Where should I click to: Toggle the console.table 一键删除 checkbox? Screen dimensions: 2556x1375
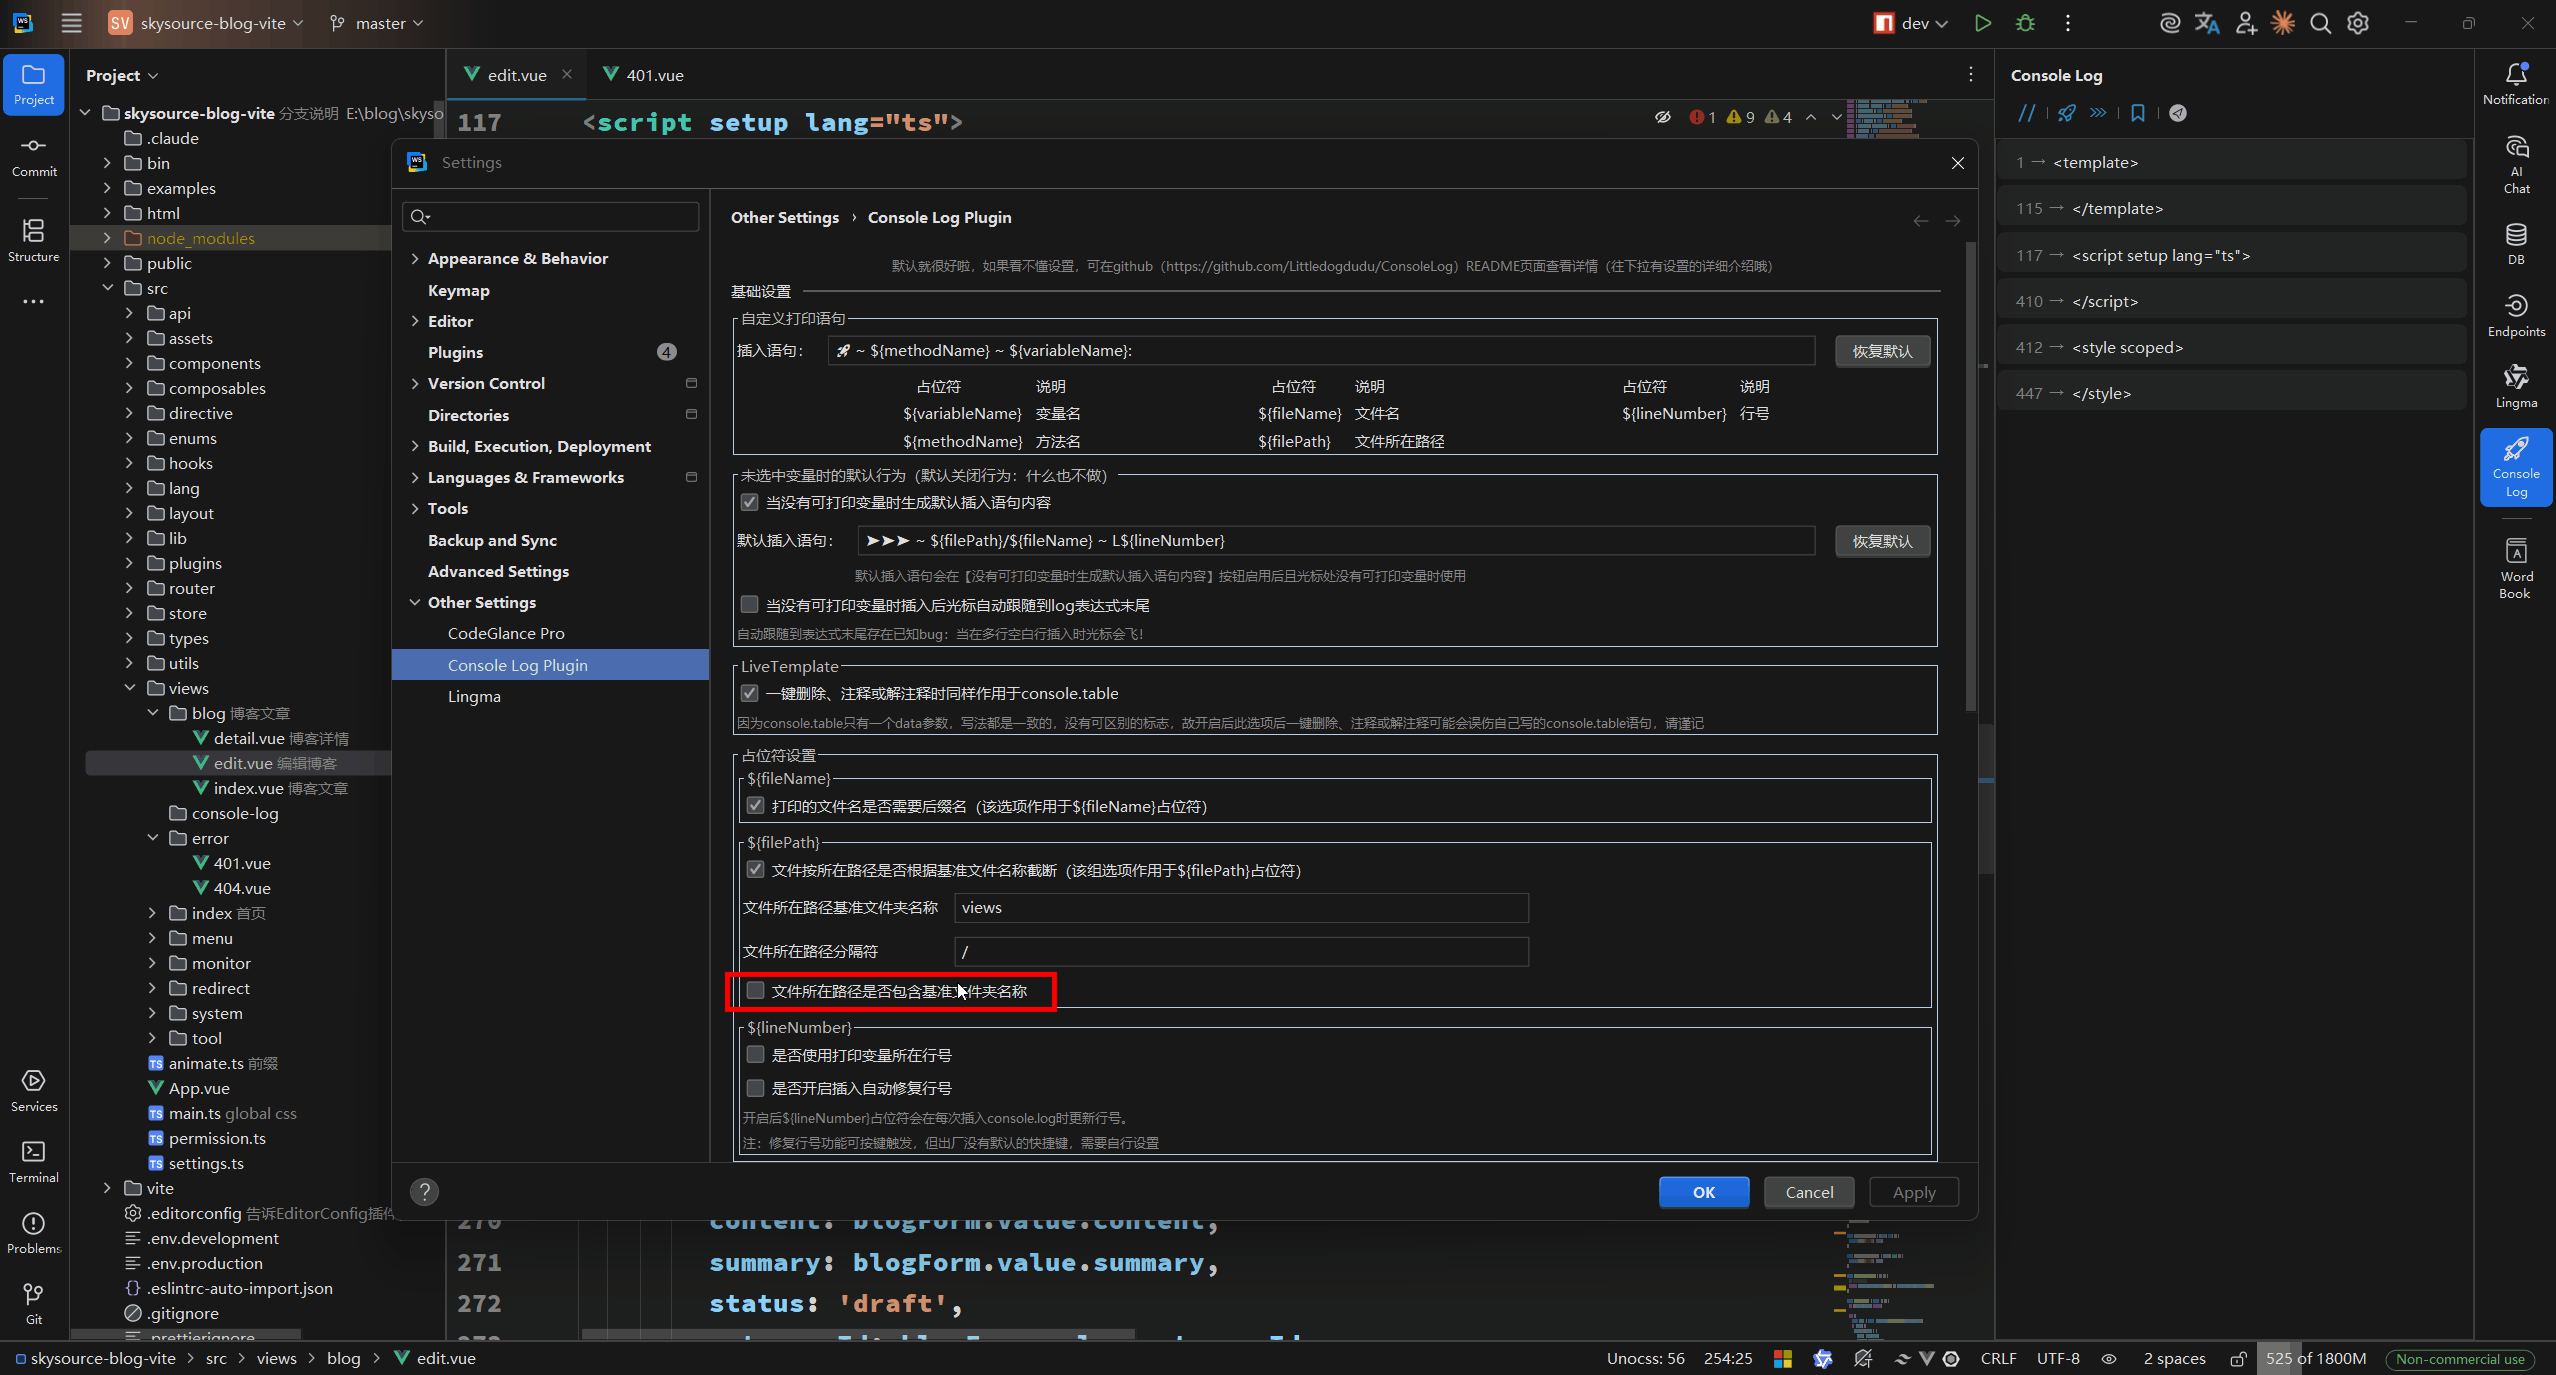749,693
